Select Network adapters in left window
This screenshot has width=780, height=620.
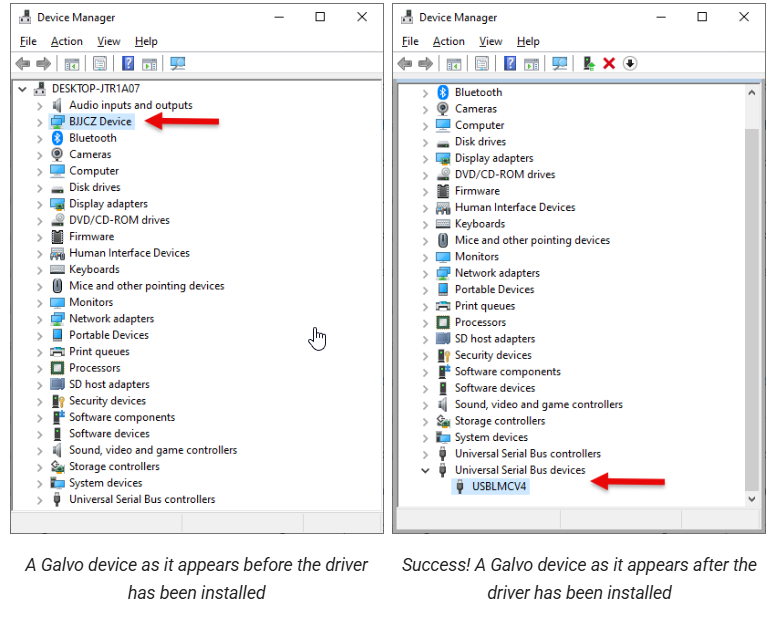(111, 318)
